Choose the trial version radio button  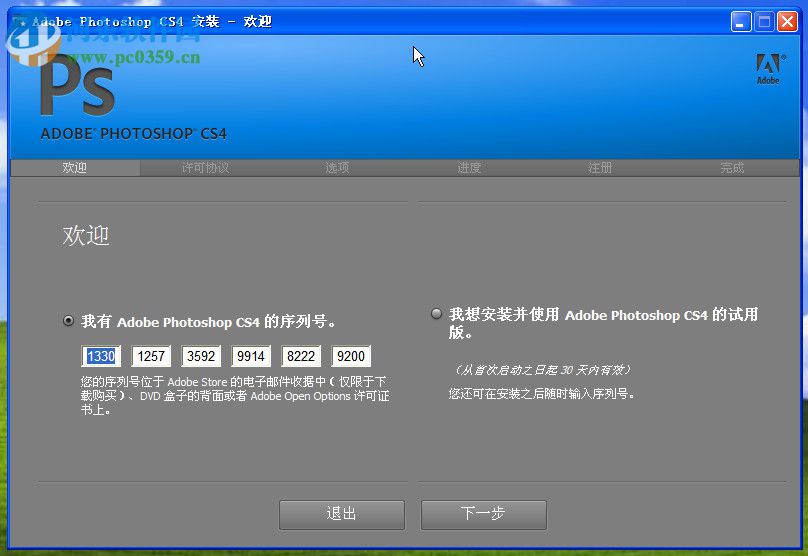(436, 313)
